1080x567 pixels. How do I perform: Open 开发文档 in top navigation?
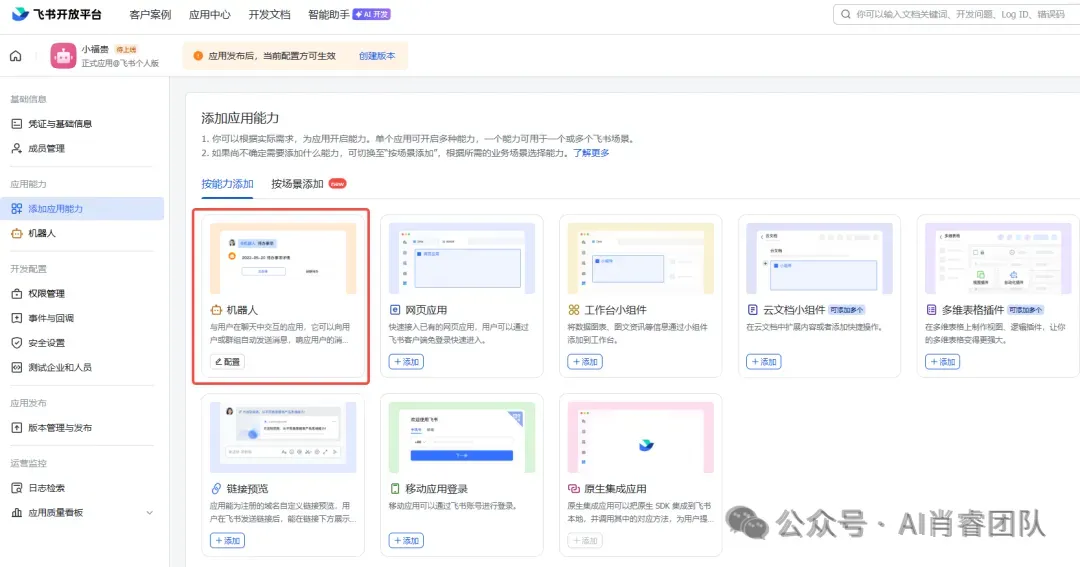[269, 14]
